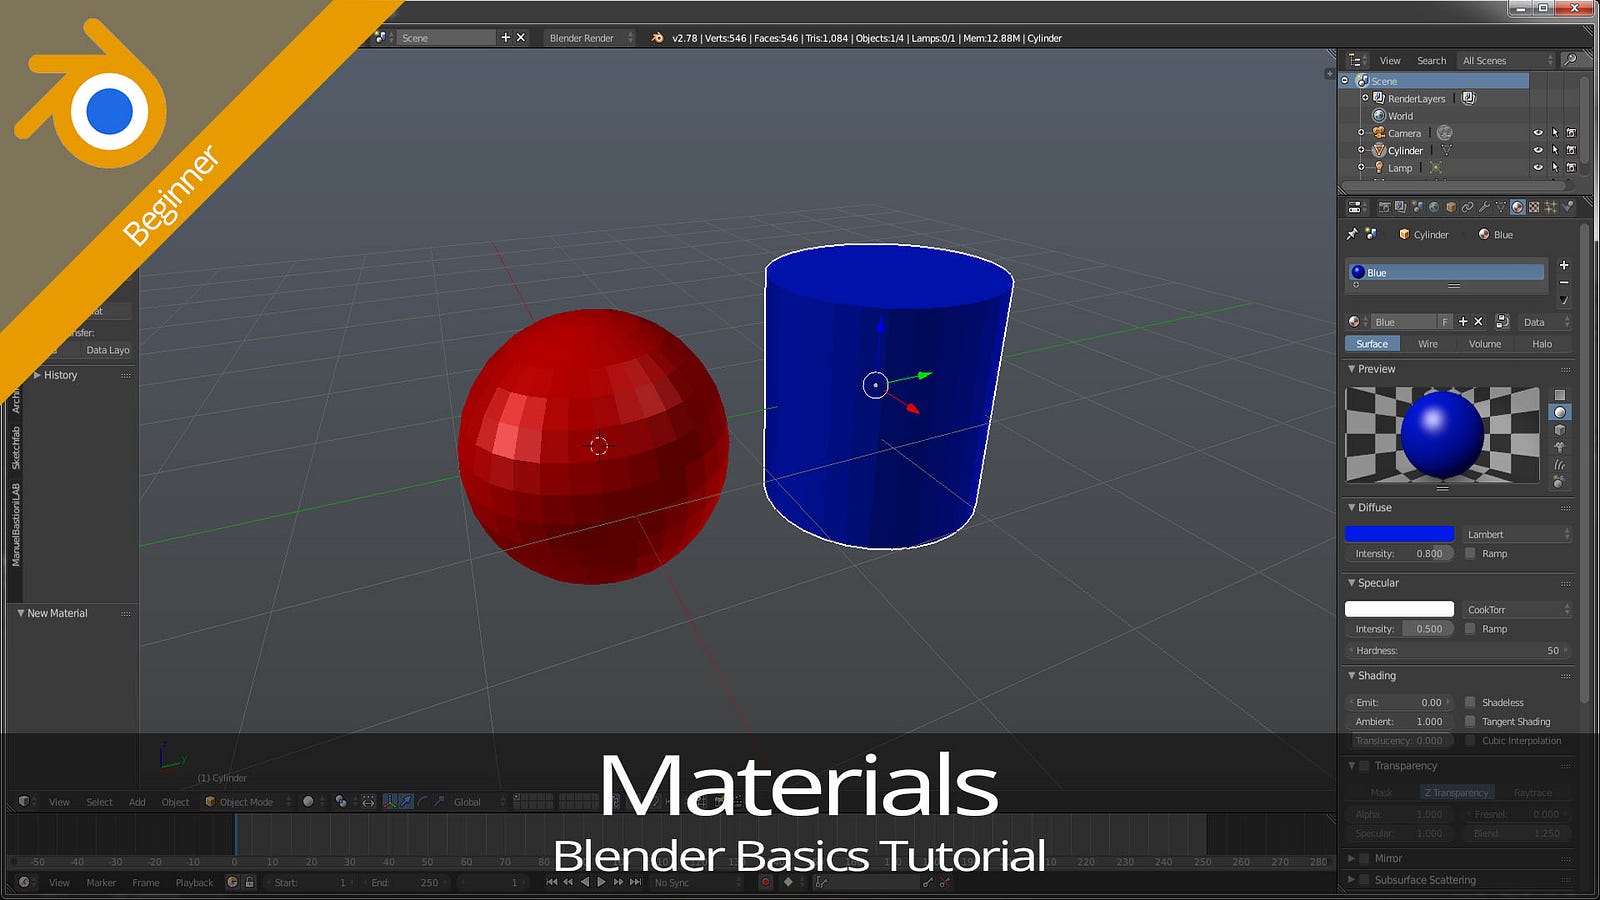Viewport: 1600px width, 900px height.
Task: Expand RenderLayers in the outliner
Action: 1365,98
